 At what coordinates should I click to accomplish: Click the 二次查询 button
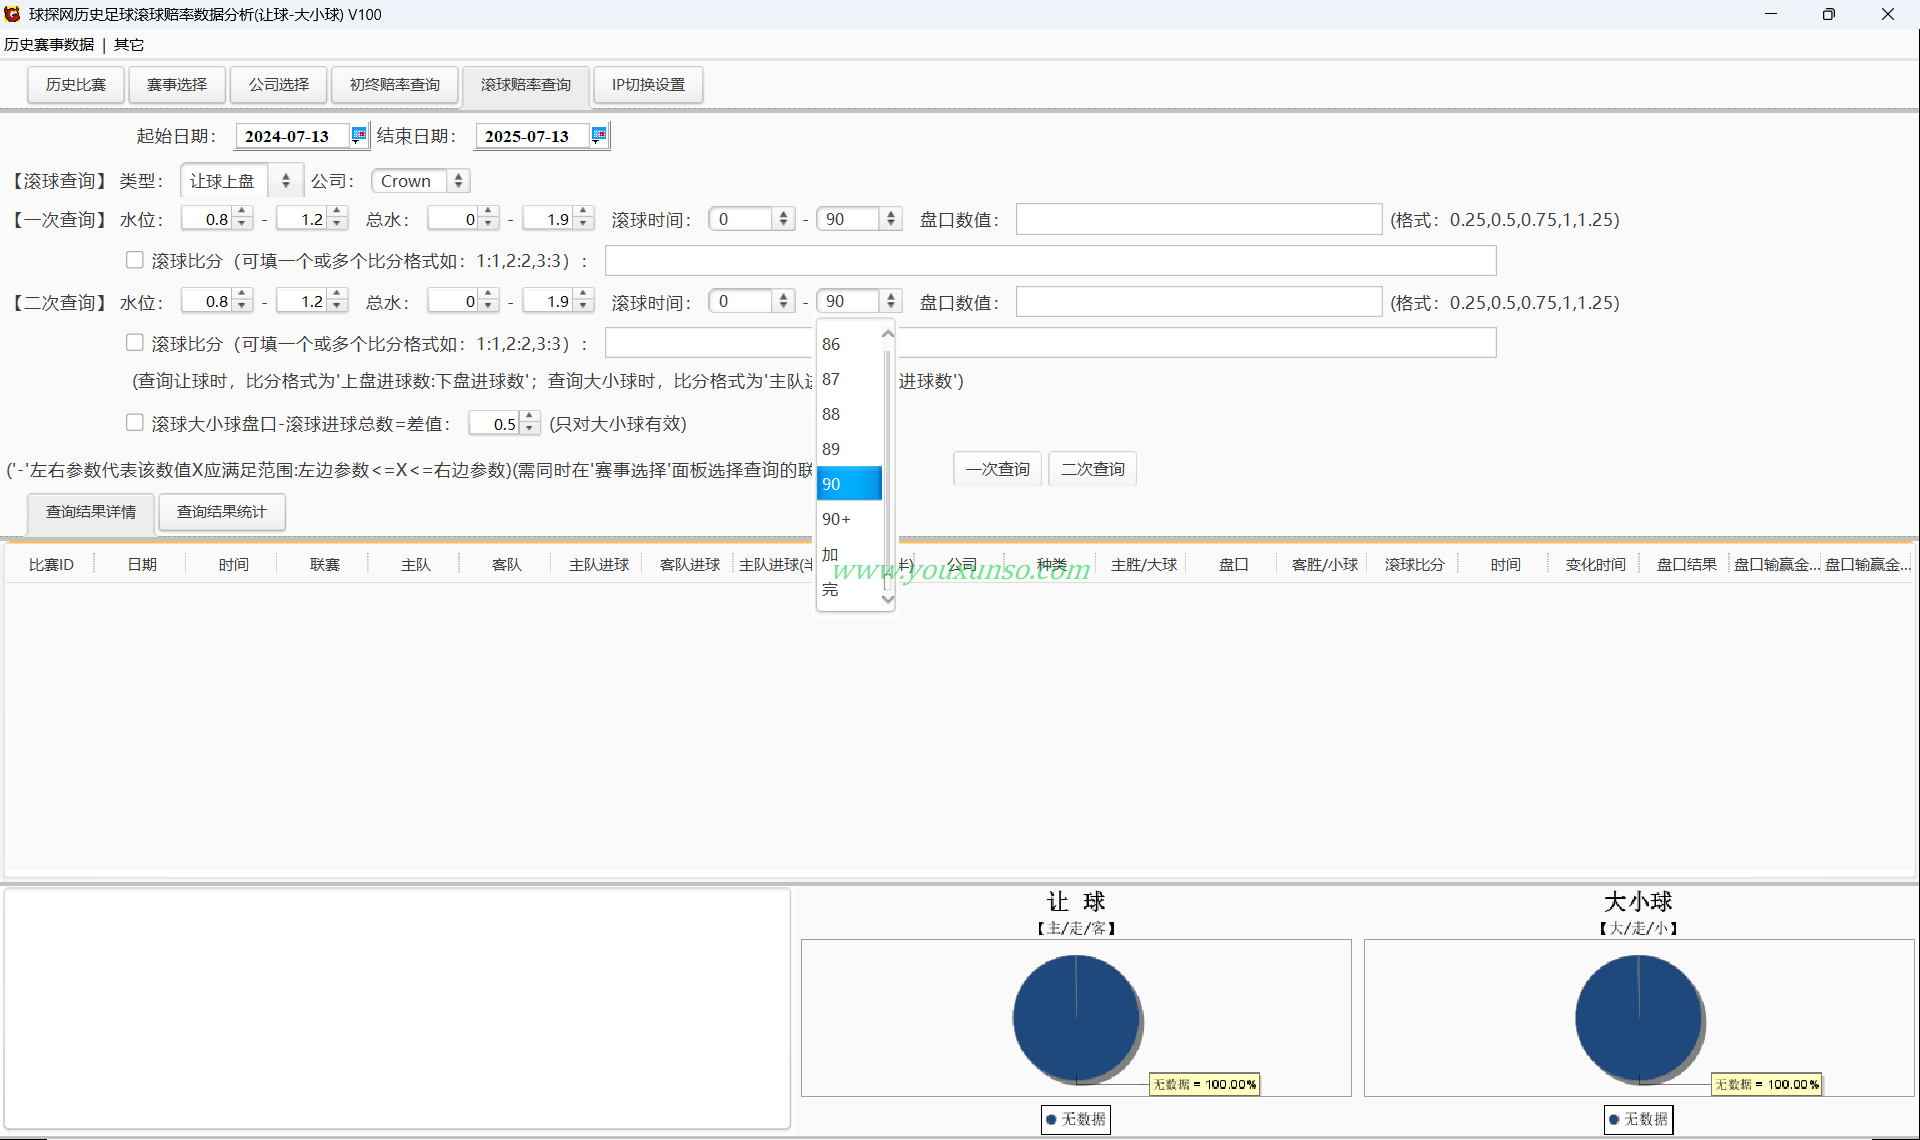pos(1093,469)
